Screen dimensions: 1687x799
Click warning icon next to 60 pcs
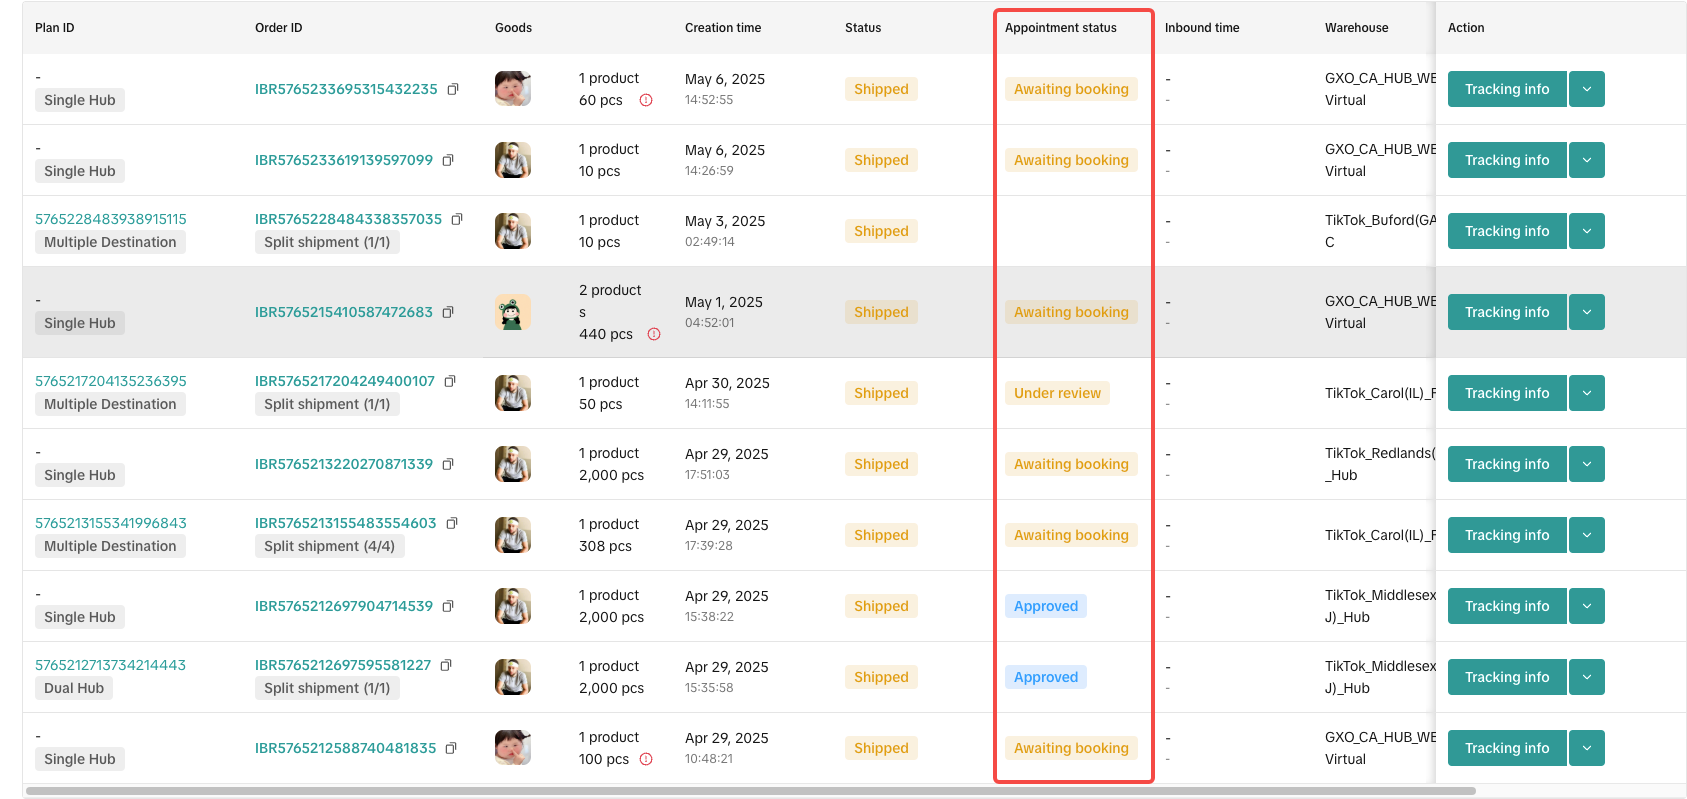coord(646,100)
